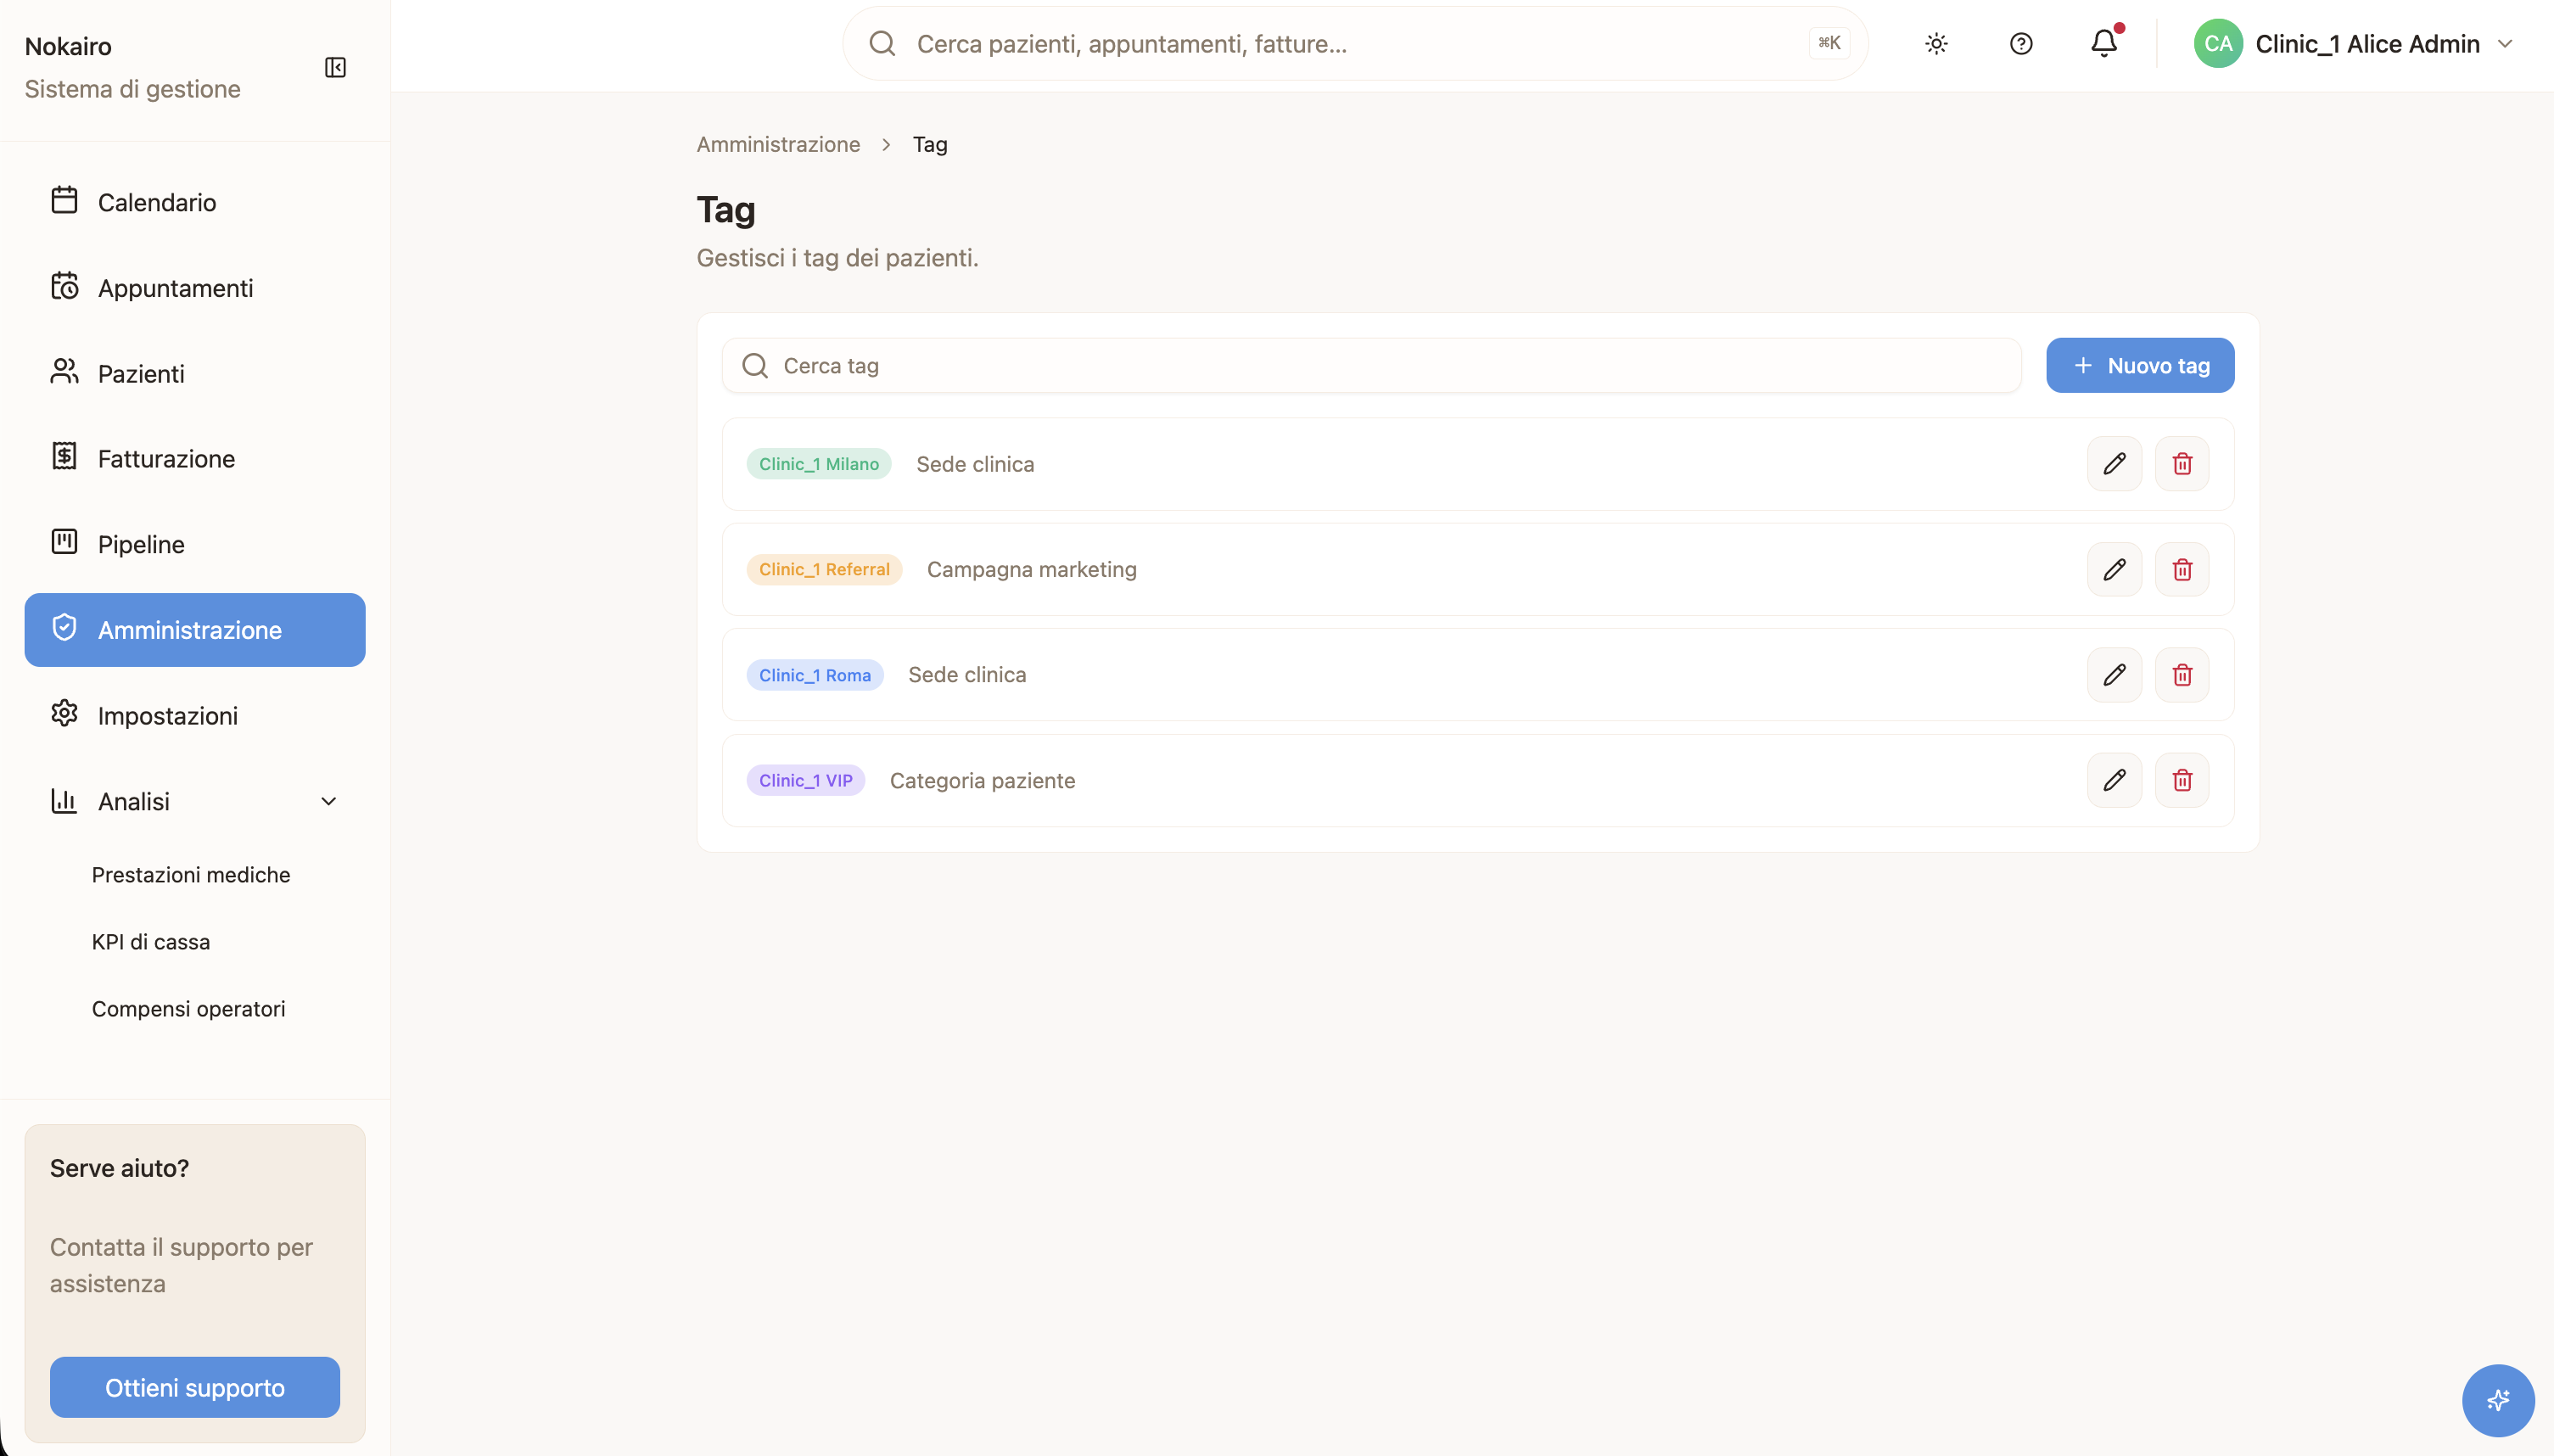Click the Campagna marketing description text
Image resolution: width=2554 pixels, height=1456 pixels.
point(1031,570)
